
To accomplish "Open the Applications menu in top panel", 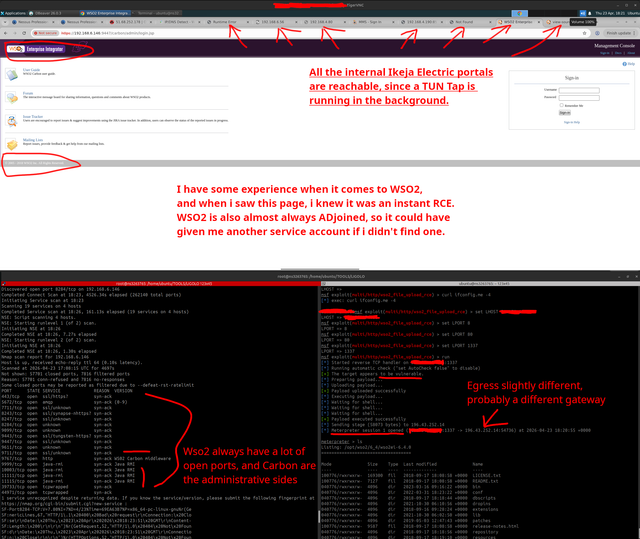I will 13,13.
